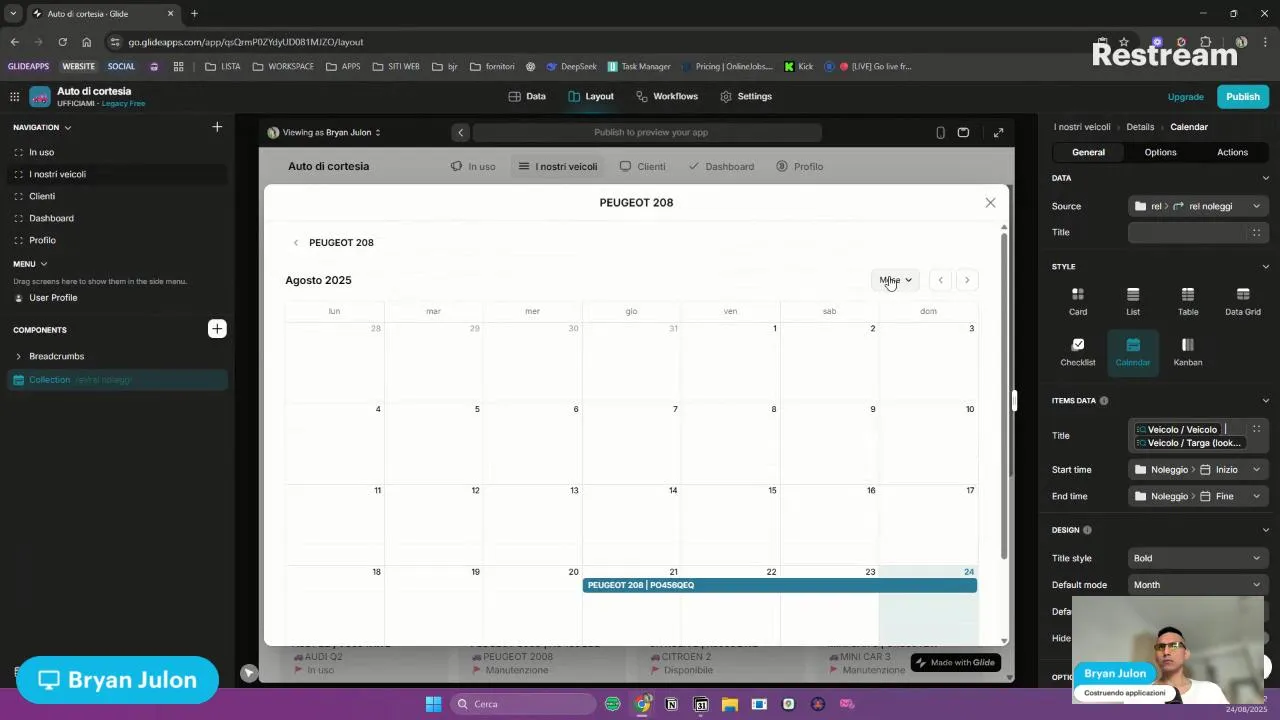1280x720 pixels.
Task: Click Items Data info icon
Action: (1104, 401)
